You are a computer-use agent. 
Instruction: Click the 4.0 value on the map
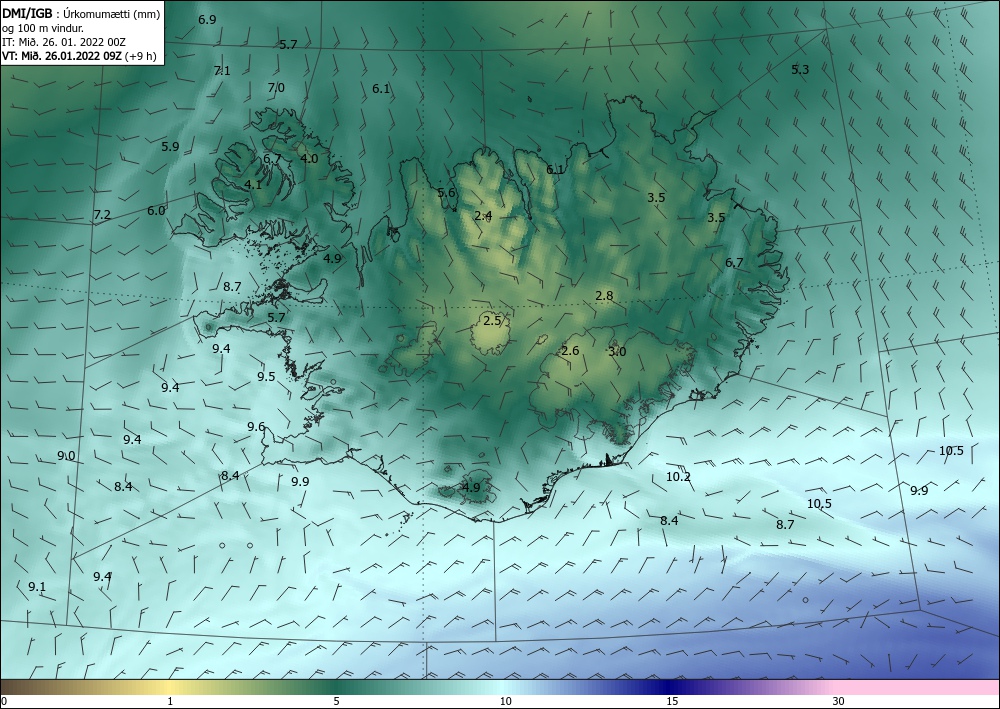pyautogui.click(x=309, y=159)
